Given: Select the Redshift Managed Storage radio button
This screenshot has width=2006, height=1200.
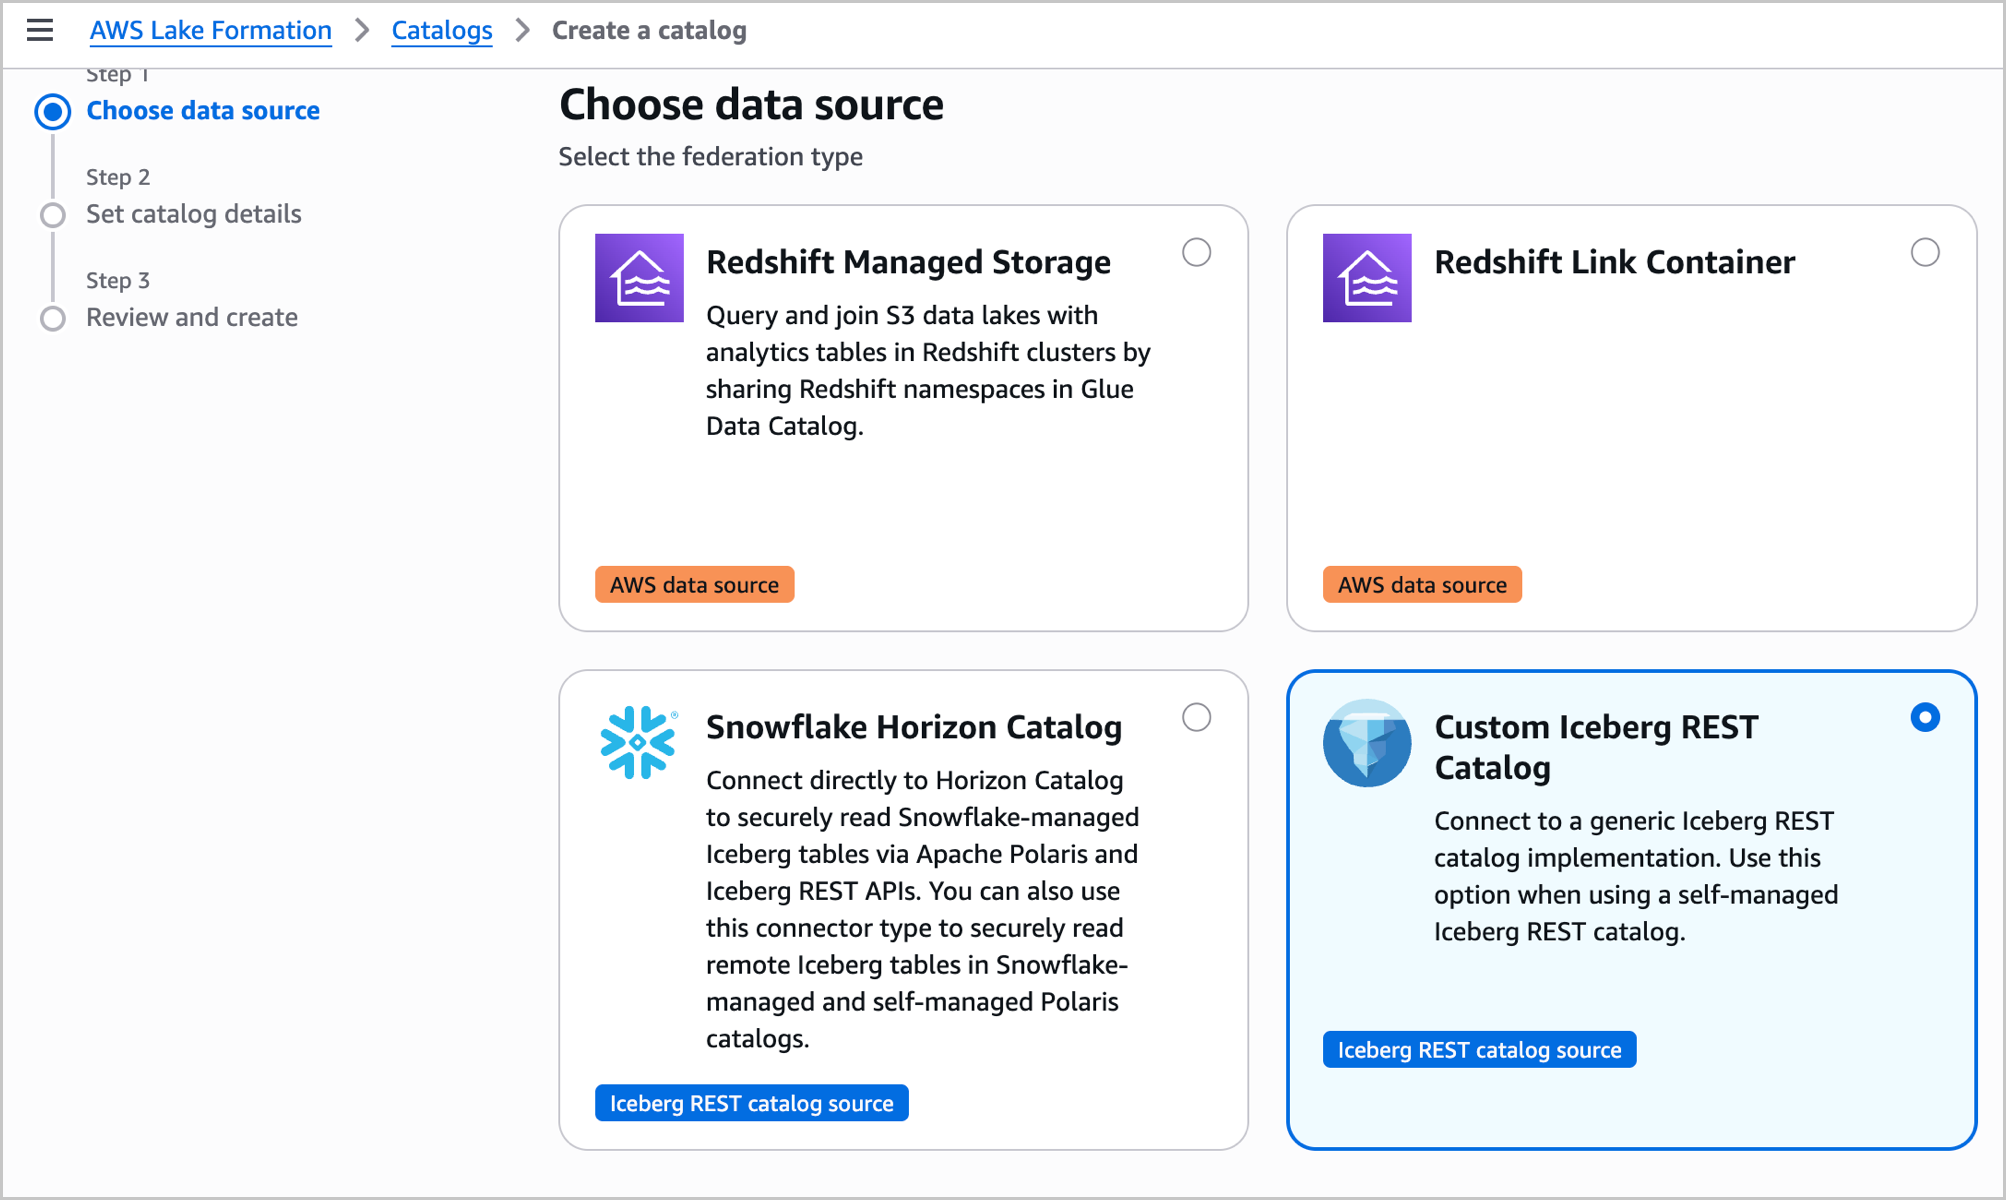Looking at the screenshot, I should tap(1196, 252).
